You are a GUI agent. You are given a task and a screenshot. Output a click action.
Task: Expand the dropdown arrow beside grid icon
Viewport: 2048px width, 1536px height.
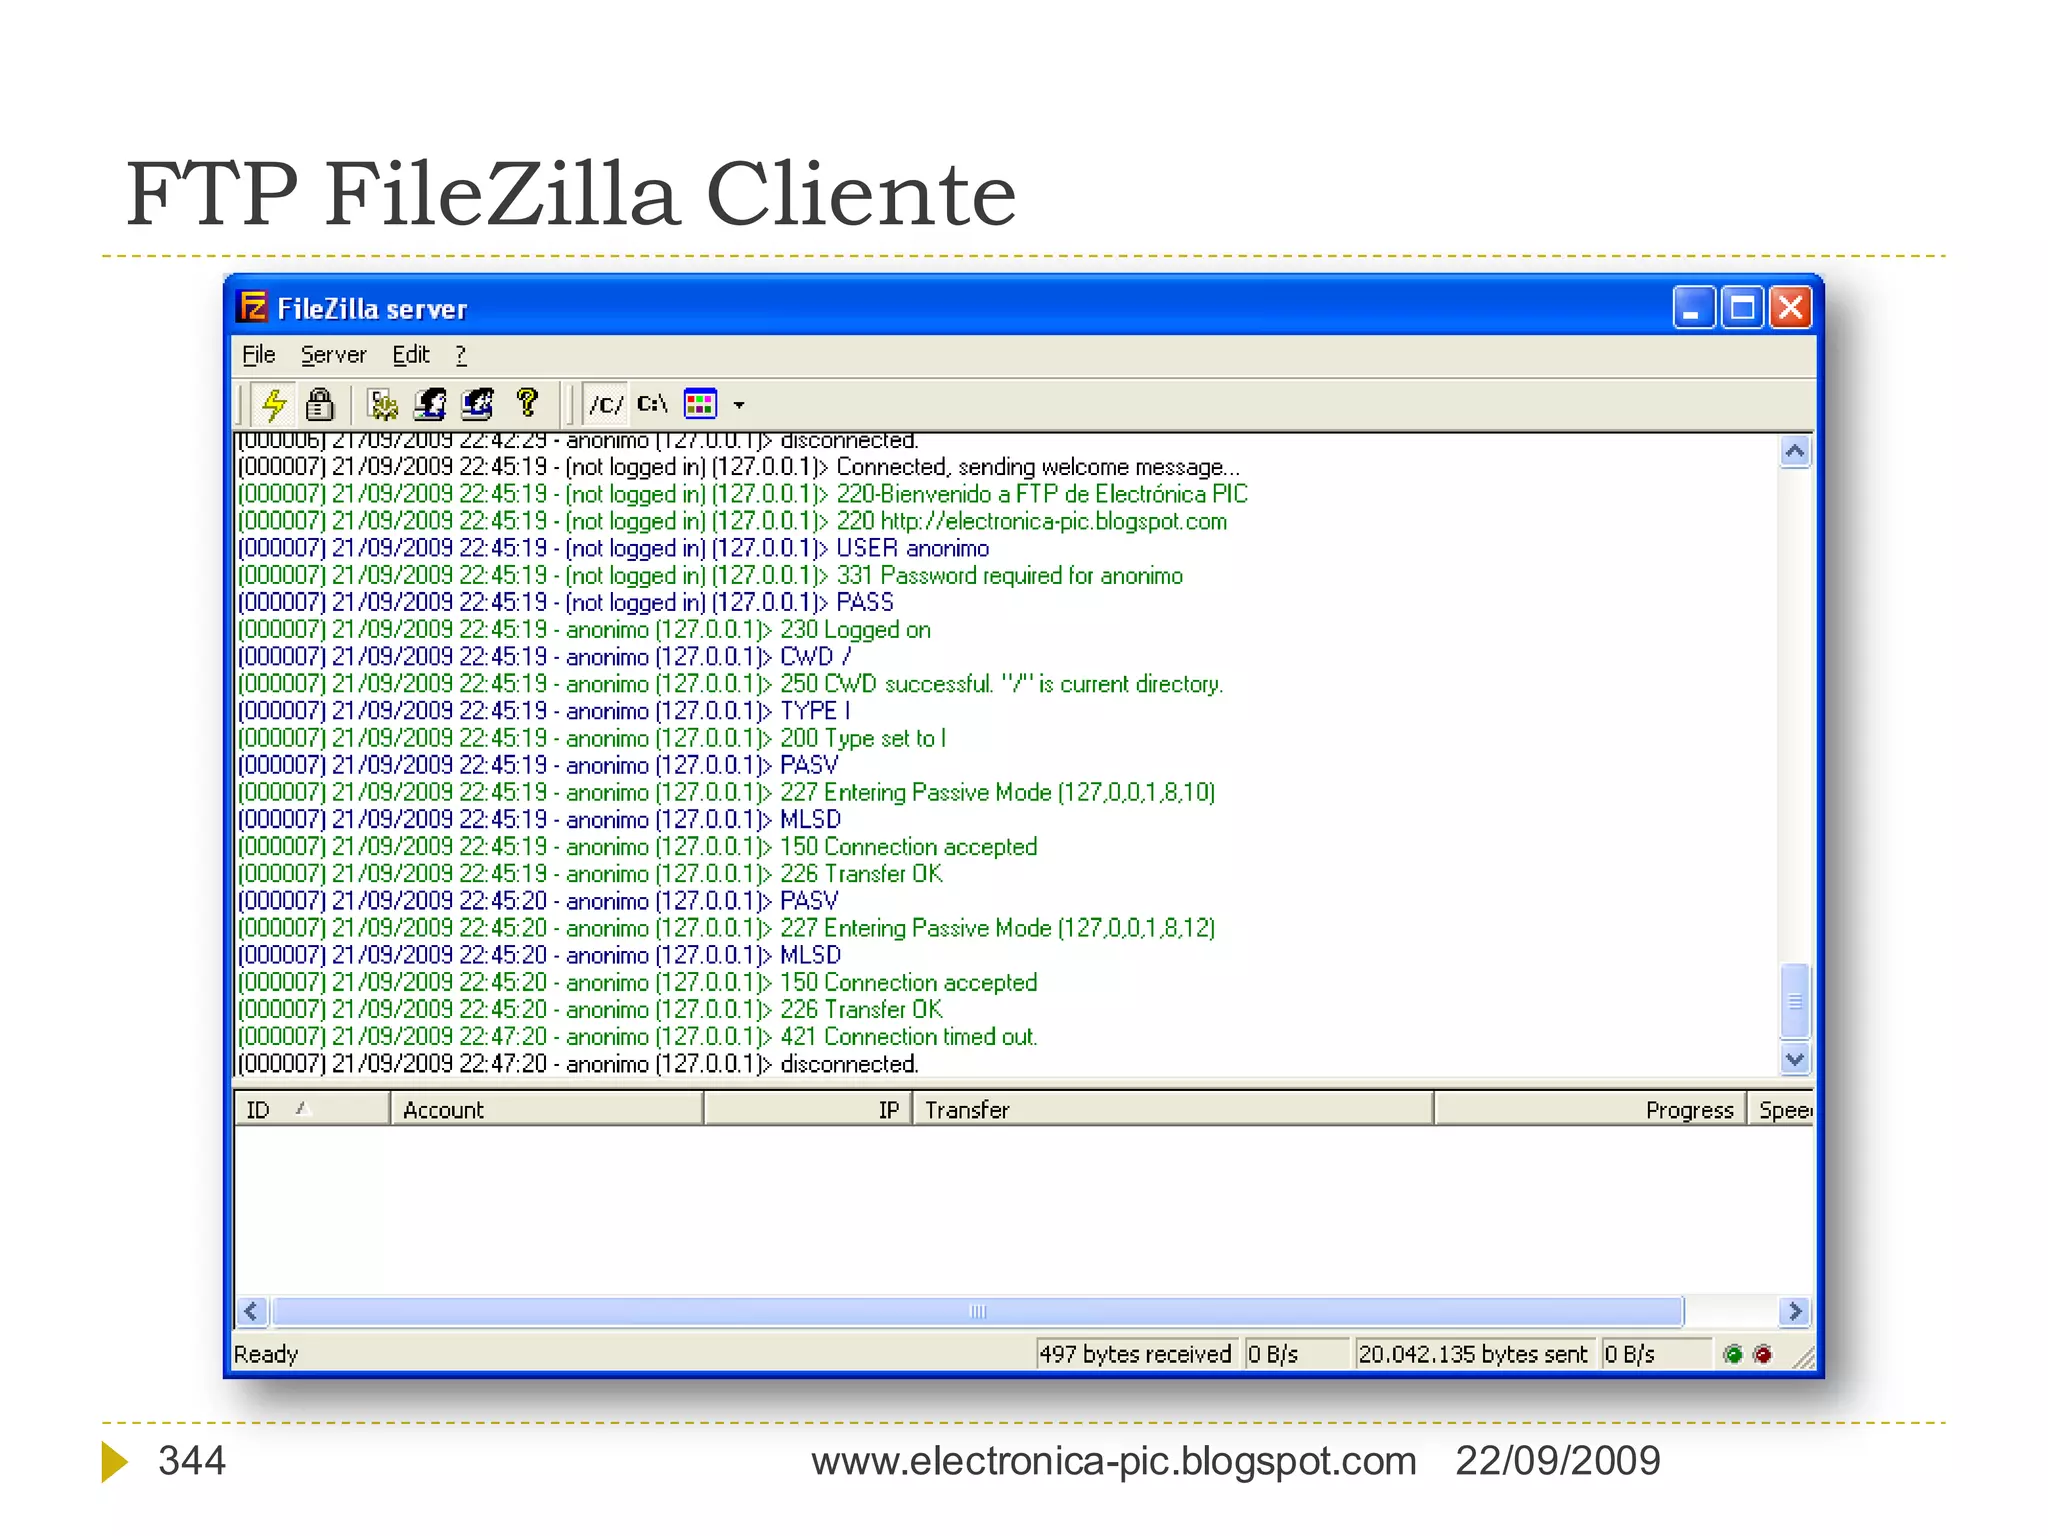coord(739,405)
